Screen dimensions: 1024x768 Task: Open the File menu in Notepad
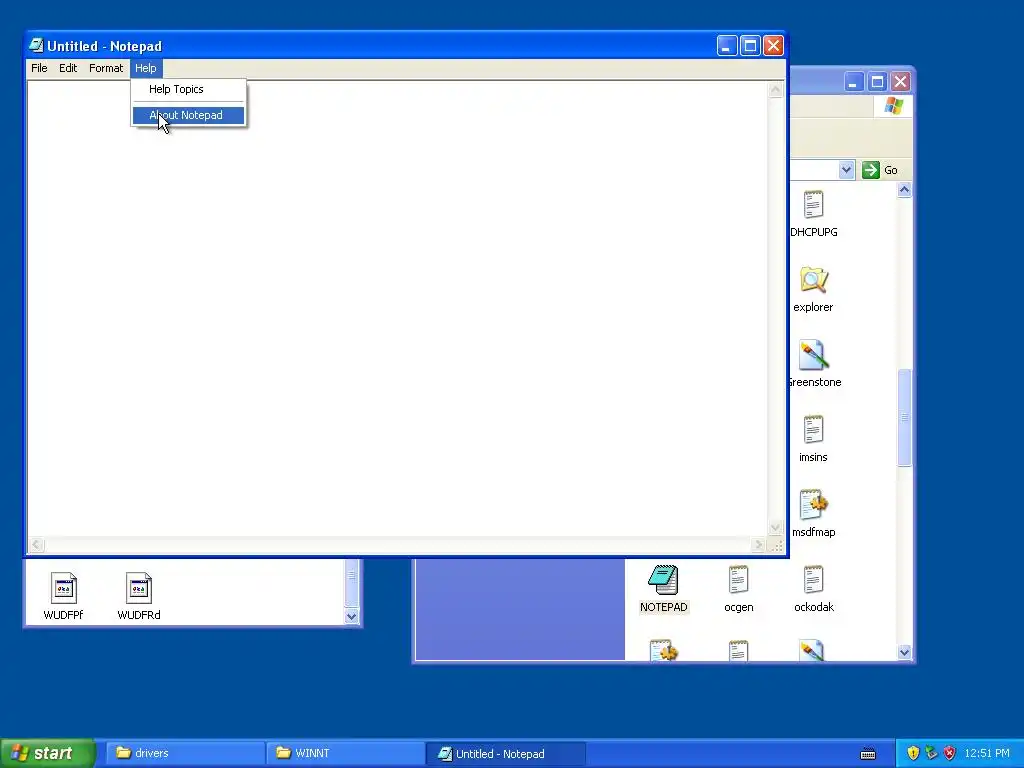(39, 68)
